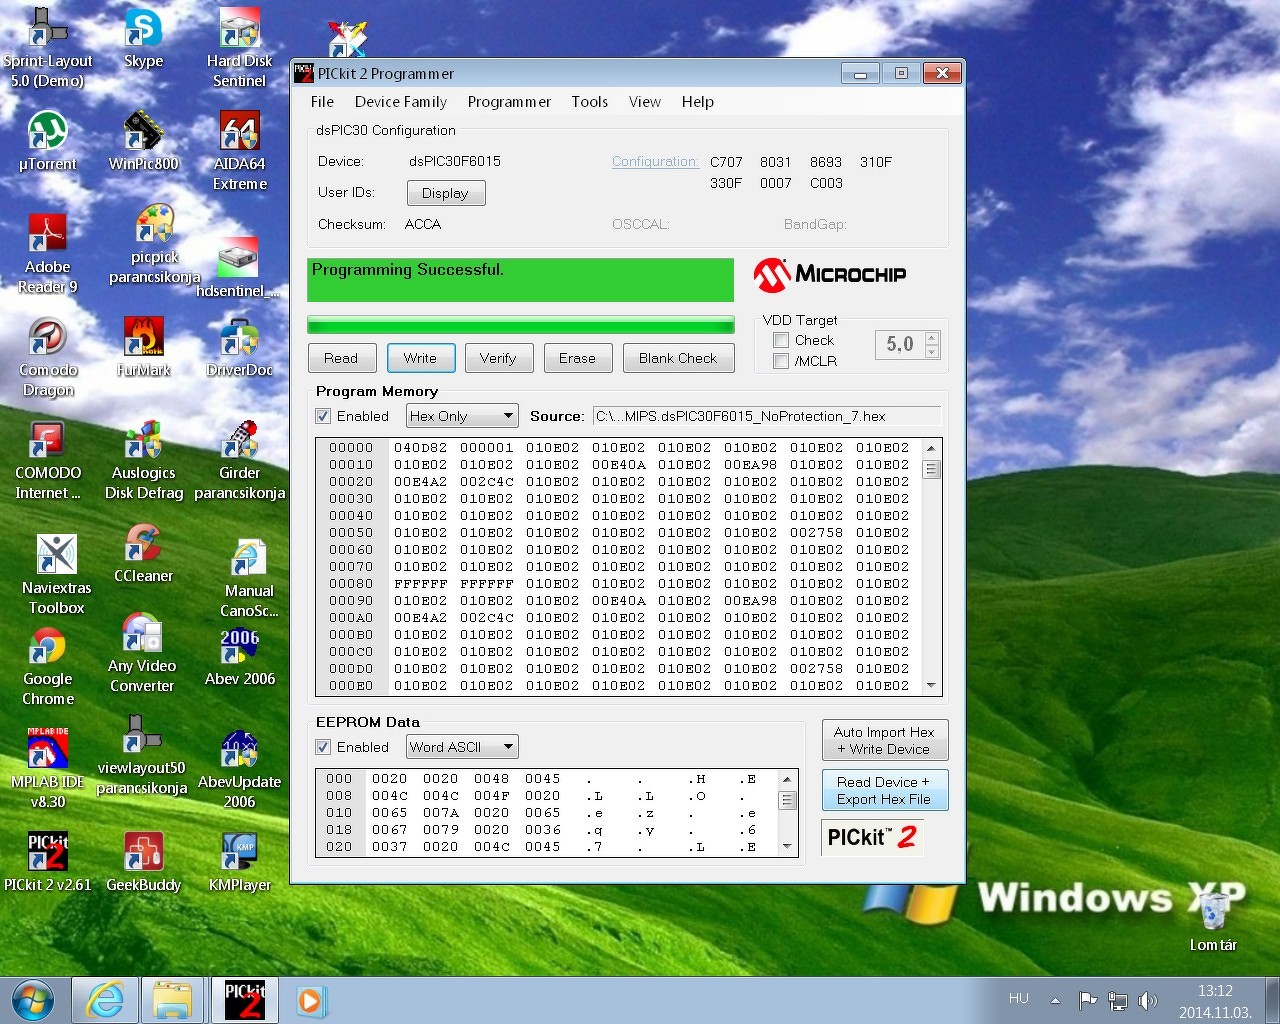Toggle EEPROM Data Enabled checkbox
Viewport: 1280px width, 1024px height.
323,747
